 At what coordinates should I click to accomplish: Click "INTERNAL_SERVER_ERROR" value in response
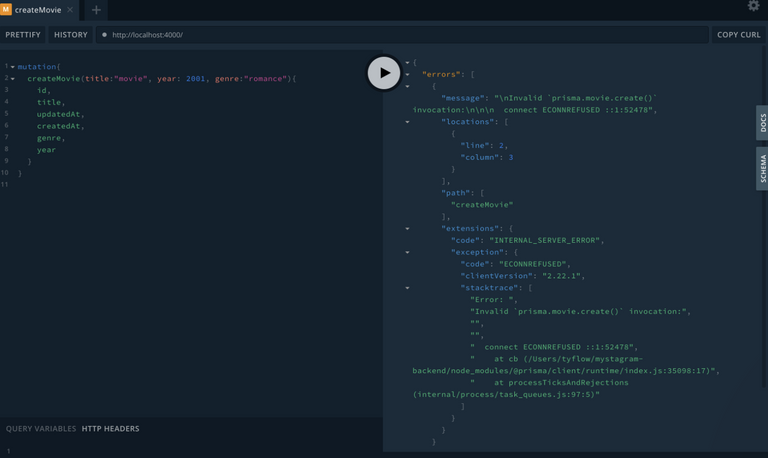click(x=544, y=241)
